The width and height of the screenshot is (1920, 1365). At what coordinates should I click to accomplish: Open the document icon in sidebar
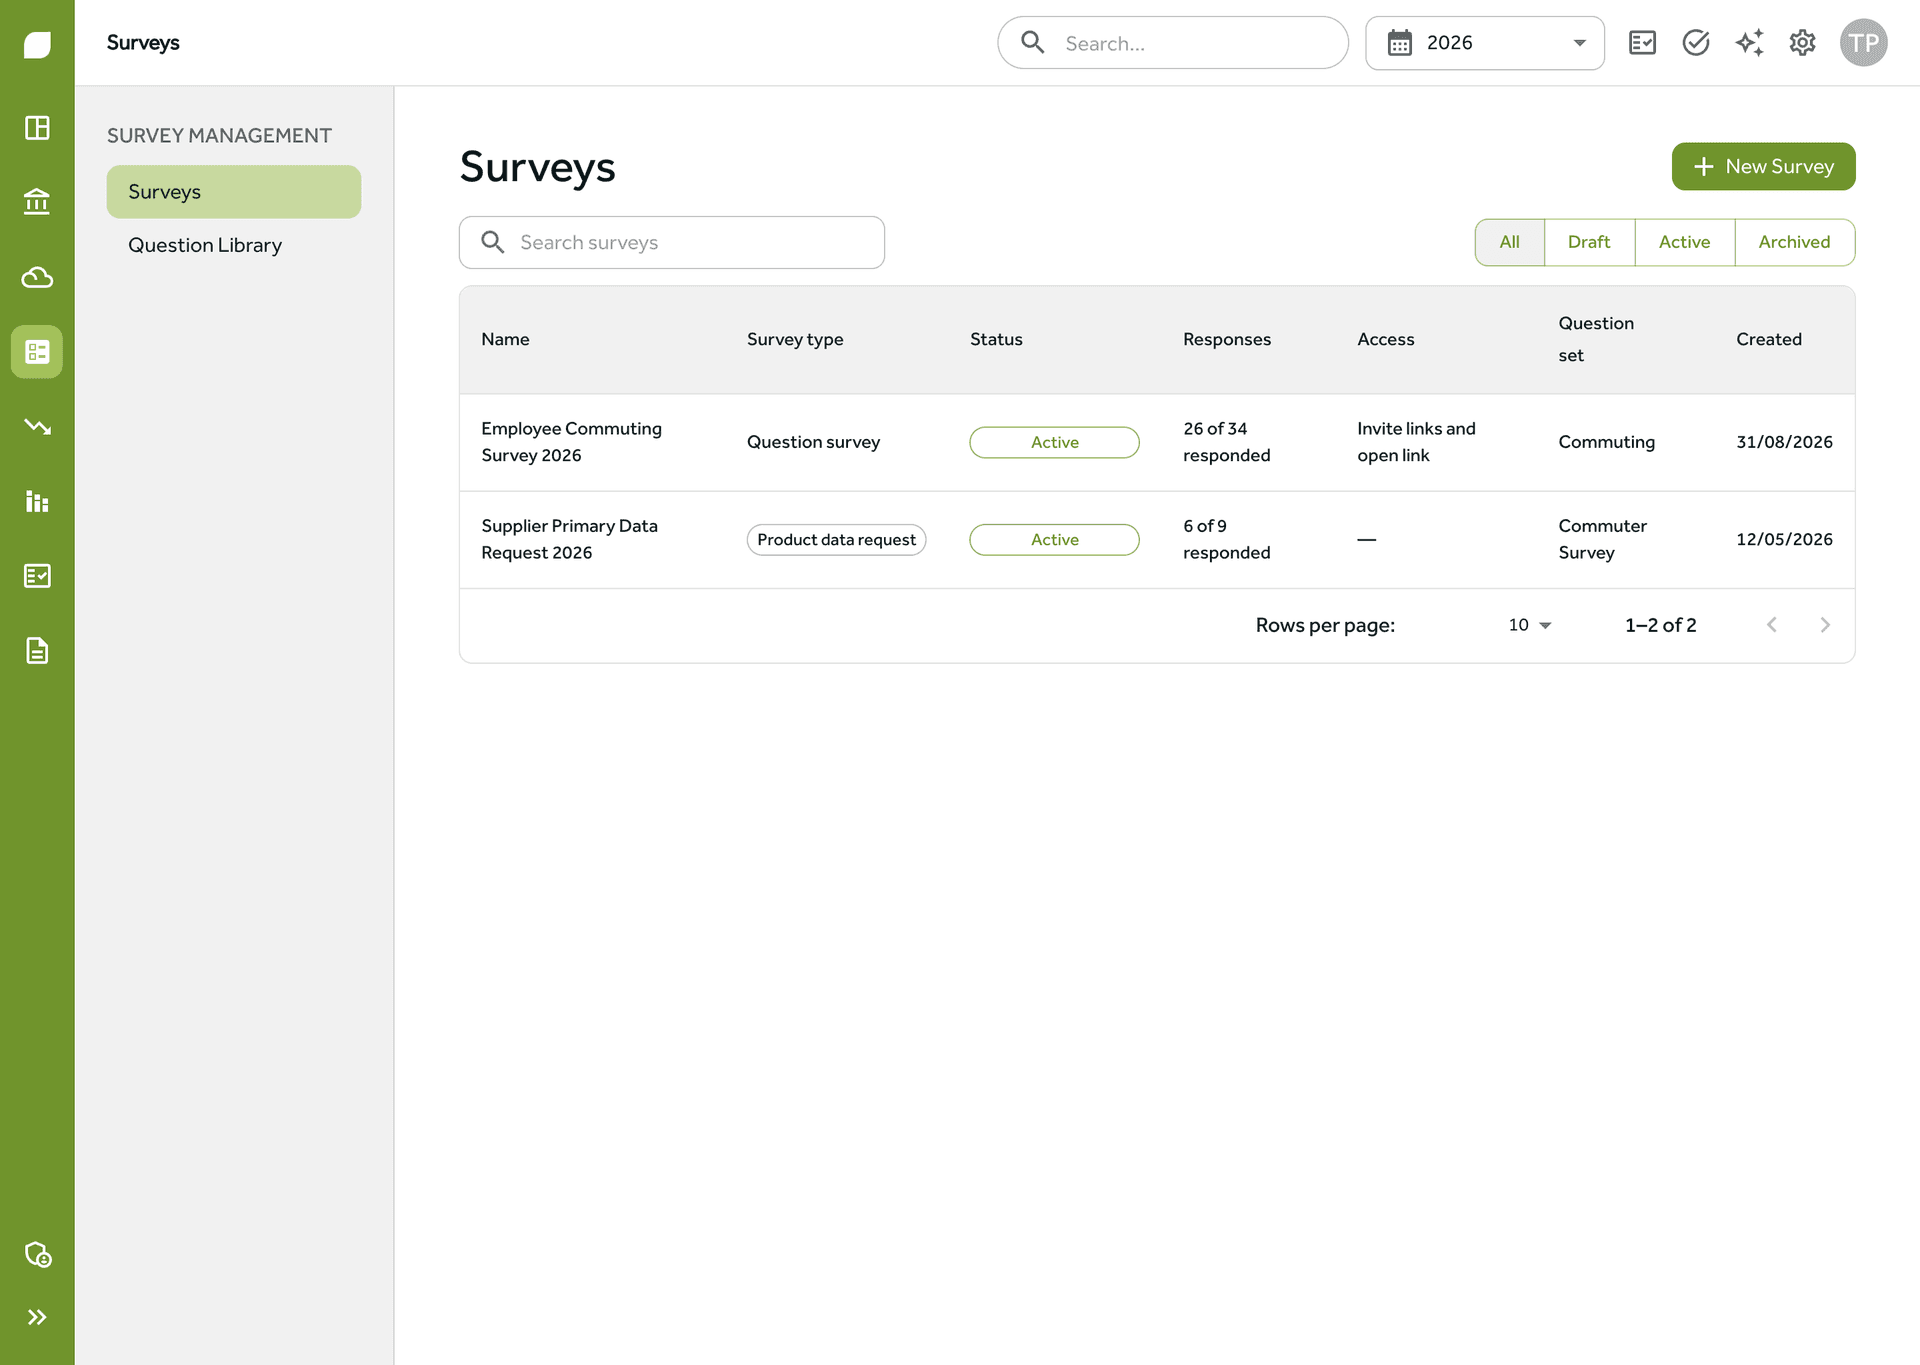coord(37,651)
